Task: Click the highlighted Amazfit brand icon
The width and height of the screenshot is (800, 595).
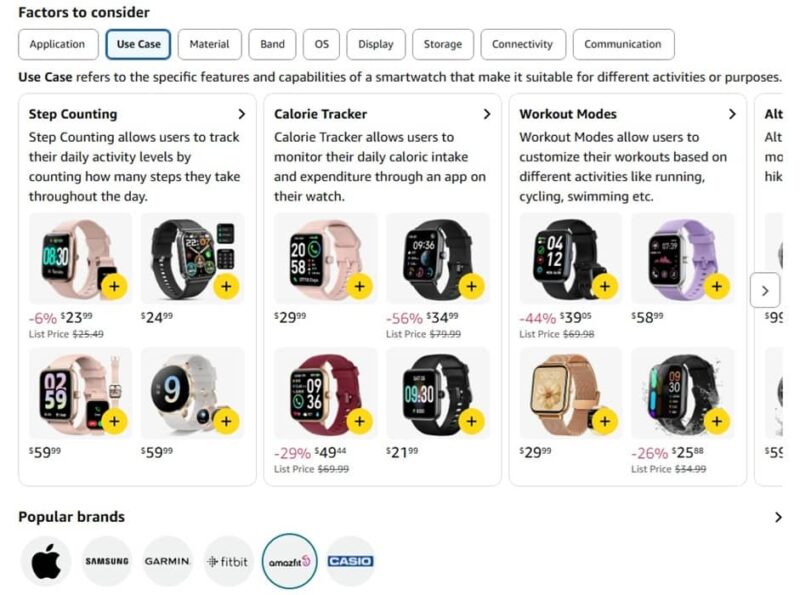Action: point(289,561)
